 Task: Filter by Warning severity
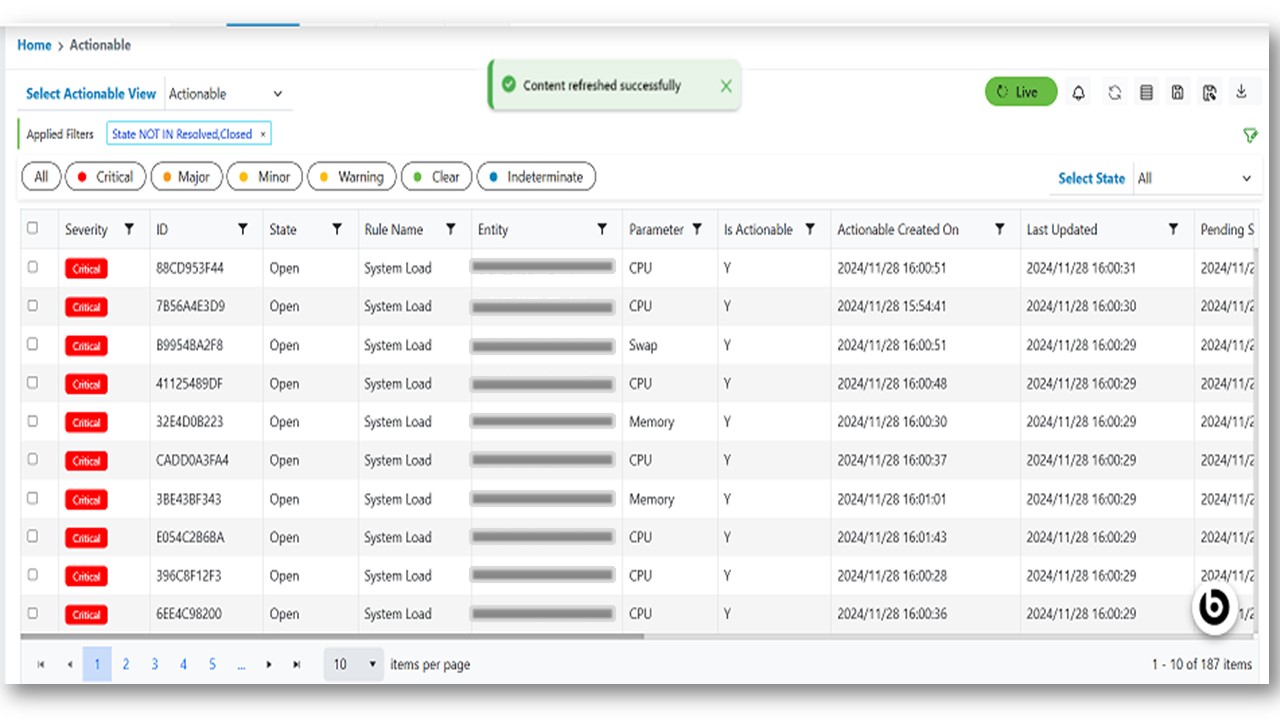[351, 177]
